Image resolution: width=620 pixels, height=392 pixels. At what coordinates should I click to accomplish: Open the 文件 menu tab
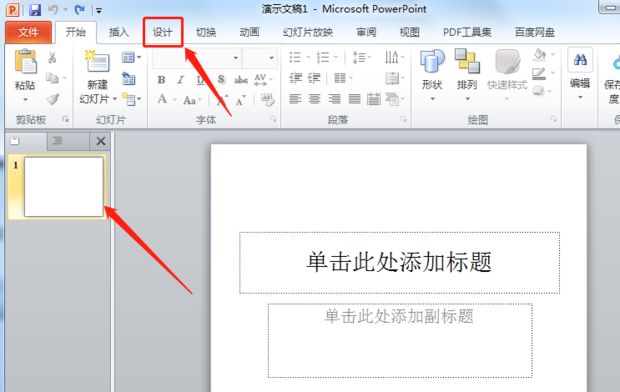tap(28, 32)
